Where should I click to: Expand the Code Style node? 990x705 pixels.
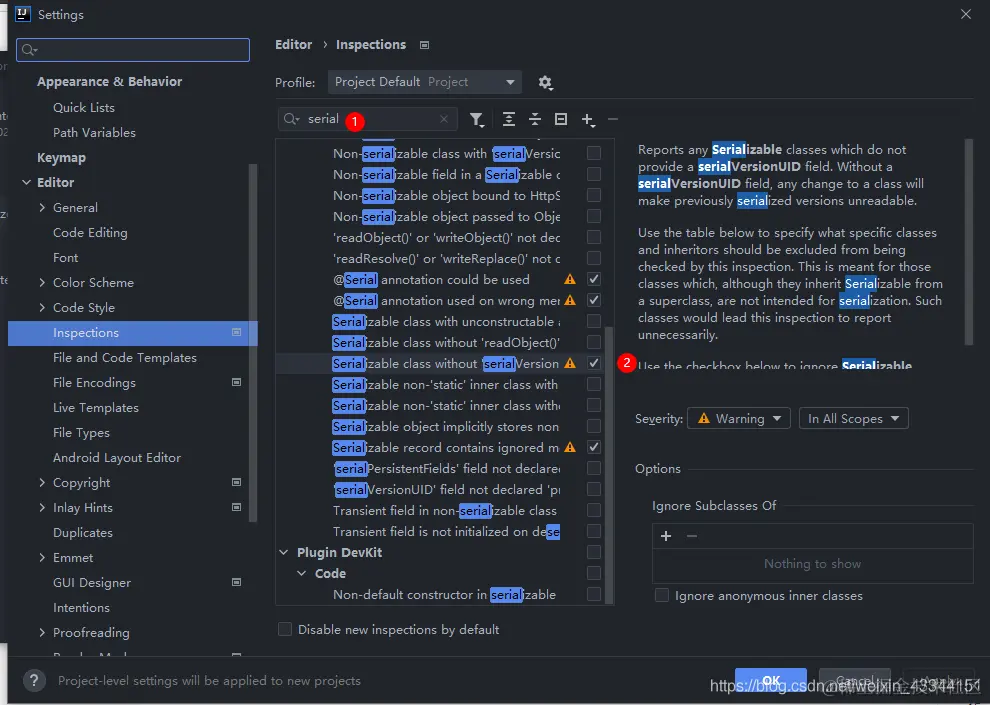point(42,307)
